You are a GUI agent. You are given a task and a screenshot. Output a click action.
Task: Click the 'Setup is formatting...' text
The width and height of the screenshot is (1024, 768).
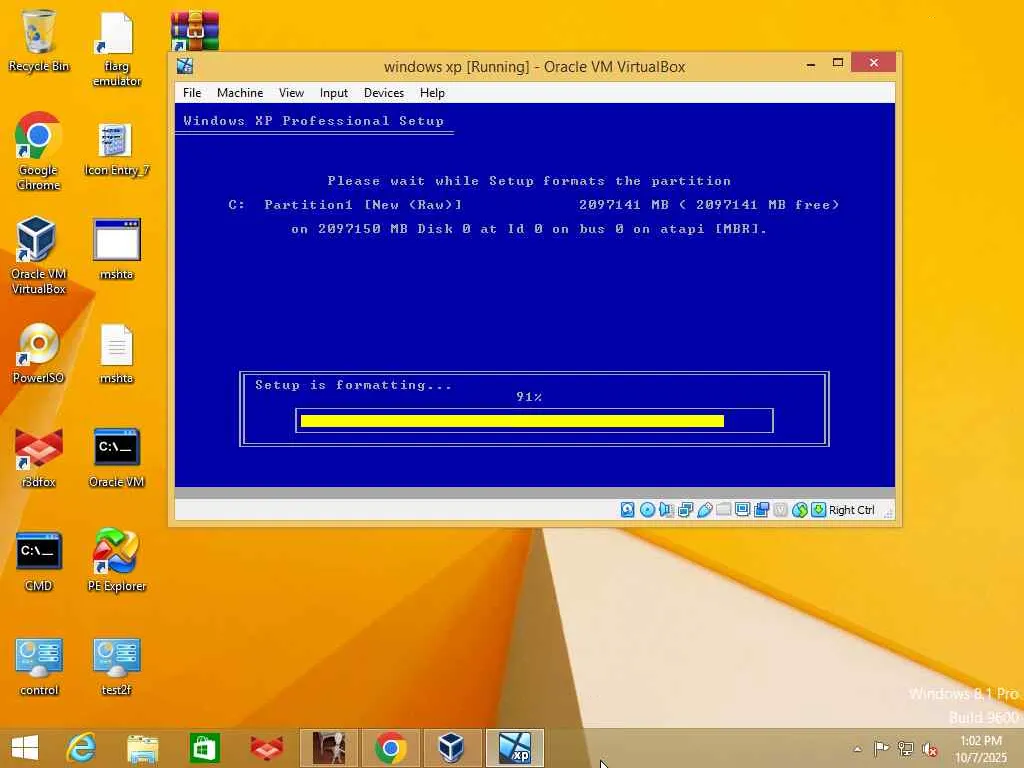point(353,385)
